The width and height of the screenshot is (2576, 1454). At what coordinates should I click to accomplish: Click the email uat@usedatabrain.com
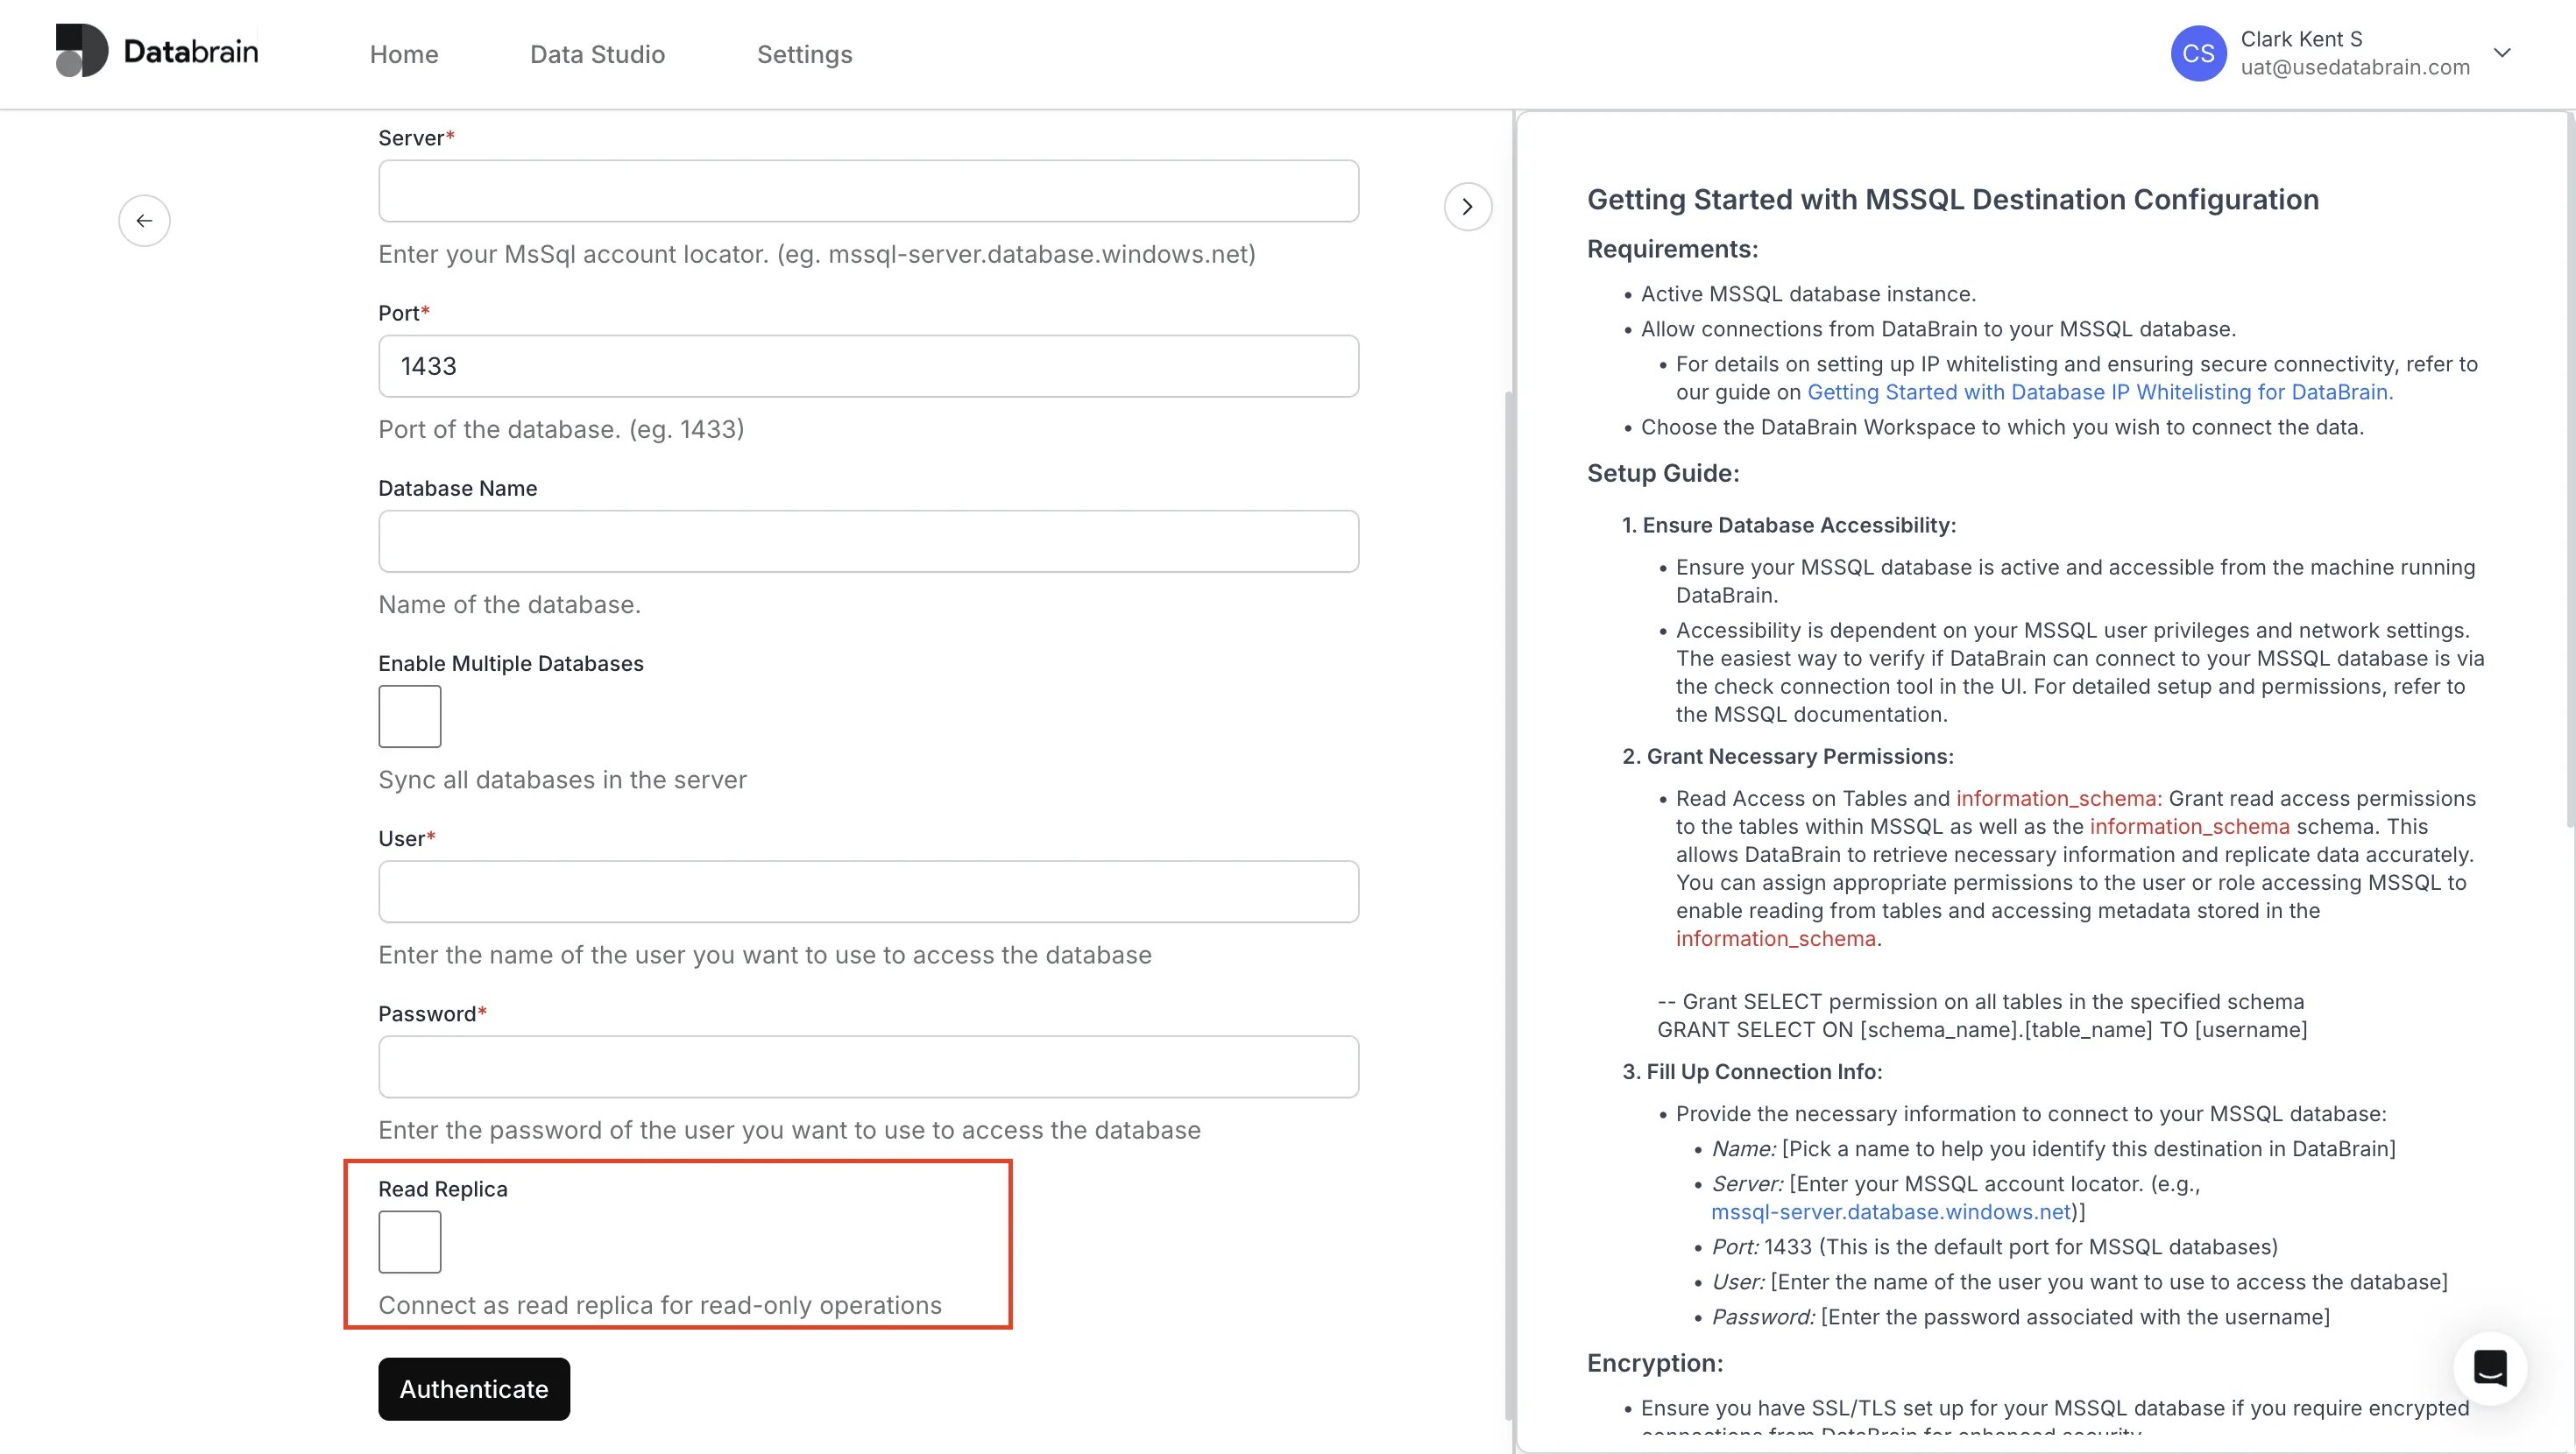tap(2355, 67)
